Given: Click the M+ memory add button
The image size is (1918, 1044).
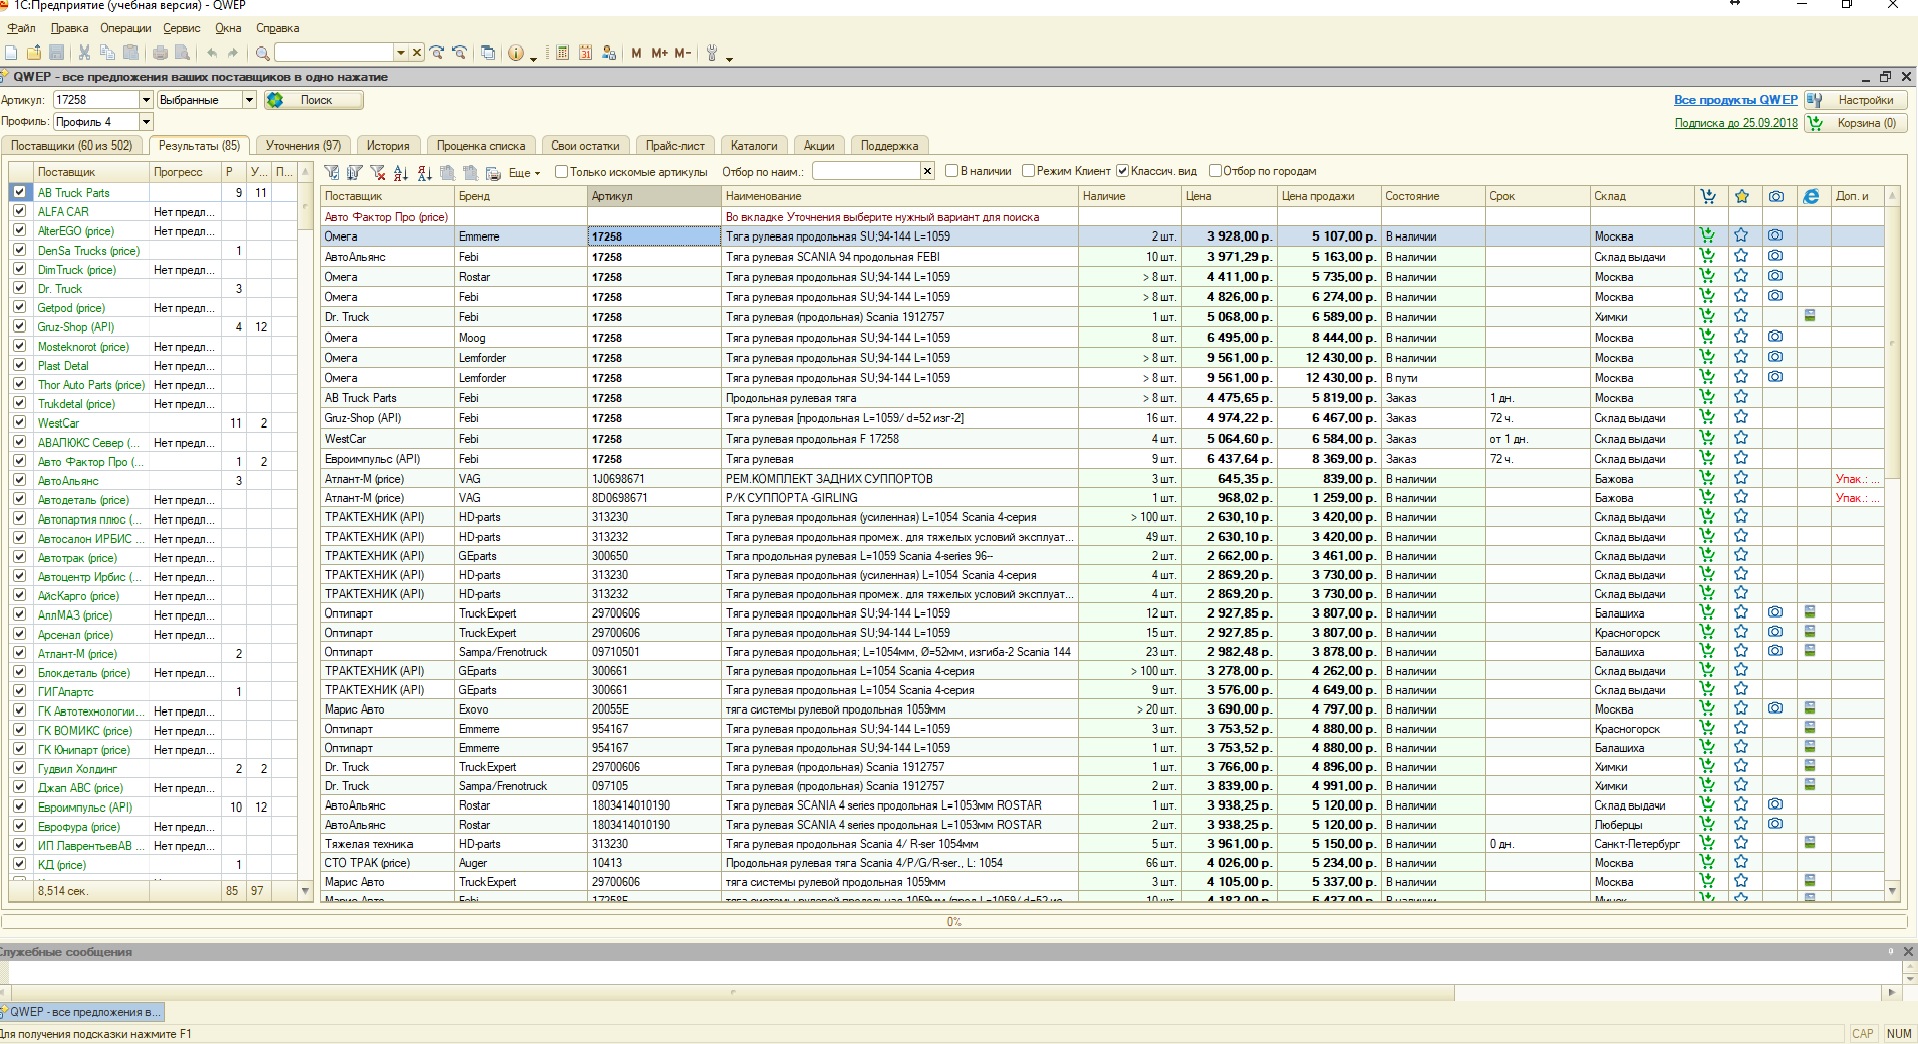Looking at the screenshot, I should tap(659, 53).
